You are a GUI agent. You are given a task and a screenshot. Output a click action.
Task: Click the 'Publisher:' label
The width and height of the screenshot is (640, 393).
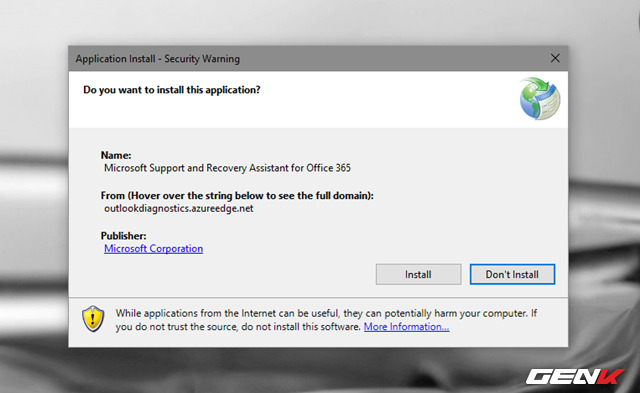123,236
